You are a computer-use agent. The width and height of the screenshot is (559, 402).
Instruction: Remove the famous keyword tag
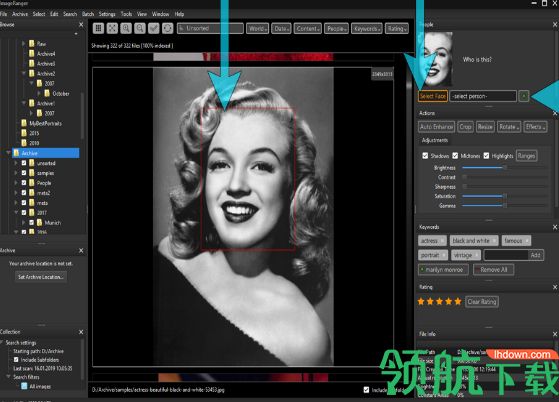coord(527,241)
